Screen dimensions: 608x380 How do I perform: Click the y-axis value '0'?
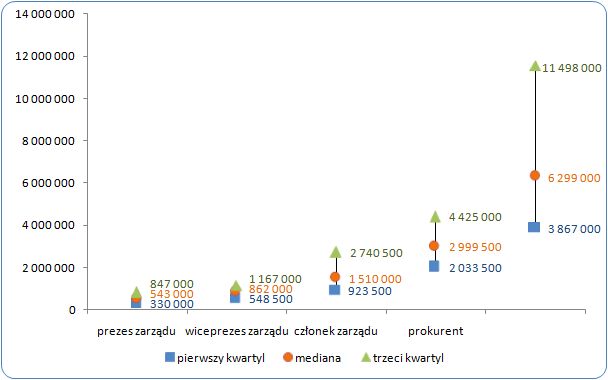pos(72,310)
